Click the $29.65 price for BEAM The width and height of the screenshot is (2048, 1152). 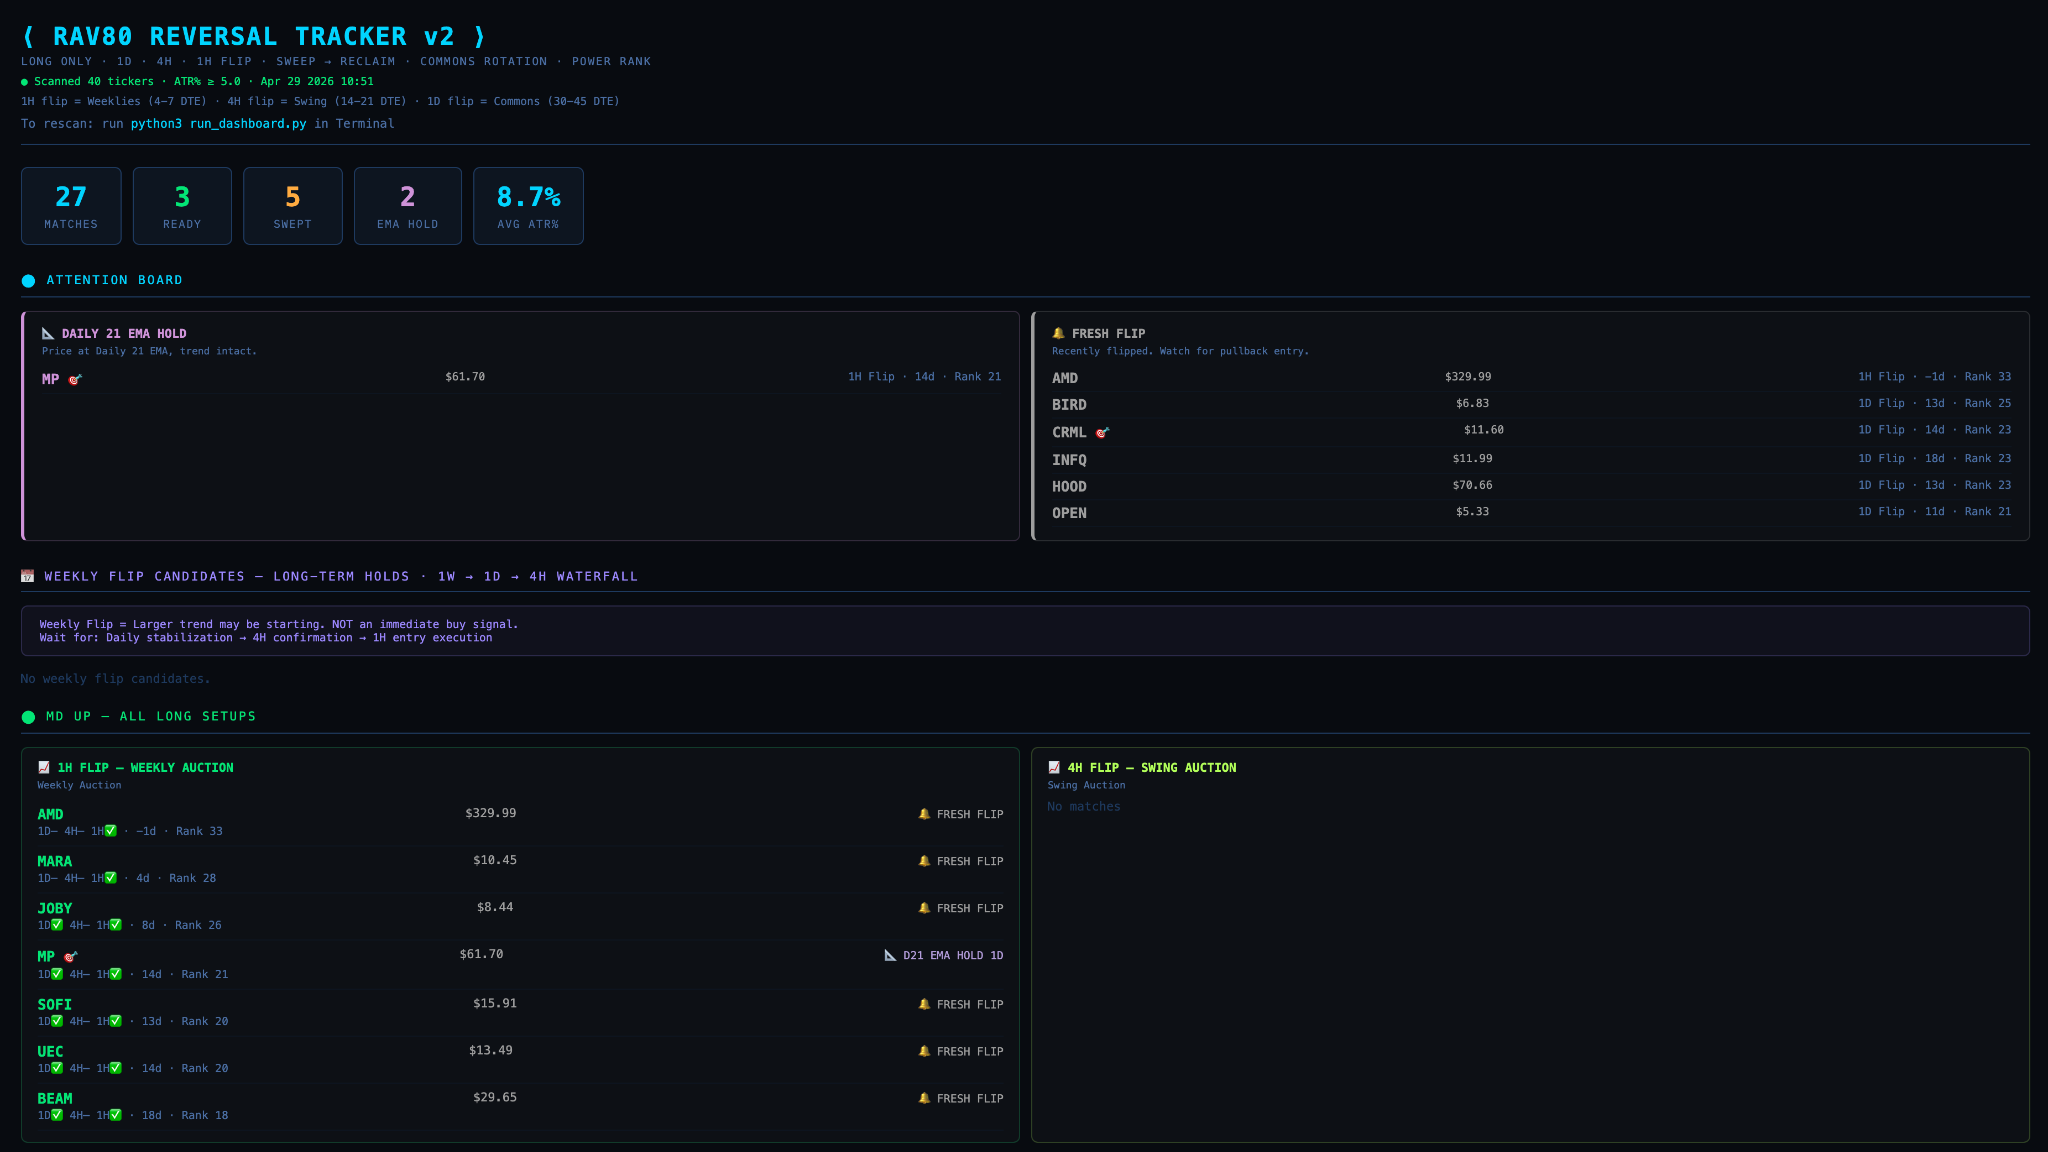[495, 1097]
